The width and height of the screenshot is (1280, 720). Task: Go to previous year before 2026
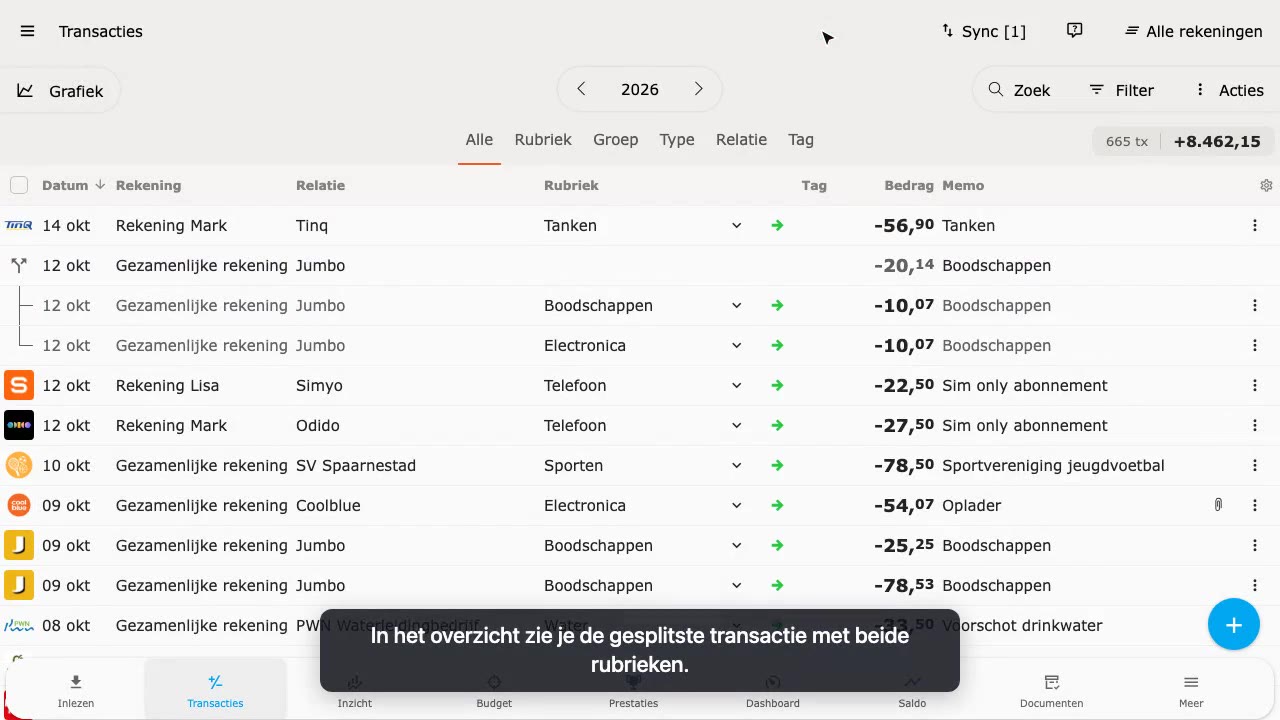[581, 89]
